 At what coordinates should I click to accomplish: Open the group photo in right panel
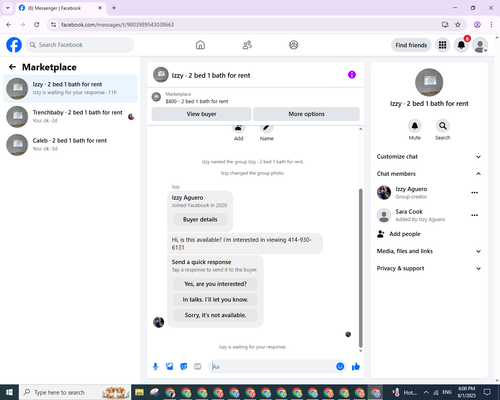click(429, 82)
